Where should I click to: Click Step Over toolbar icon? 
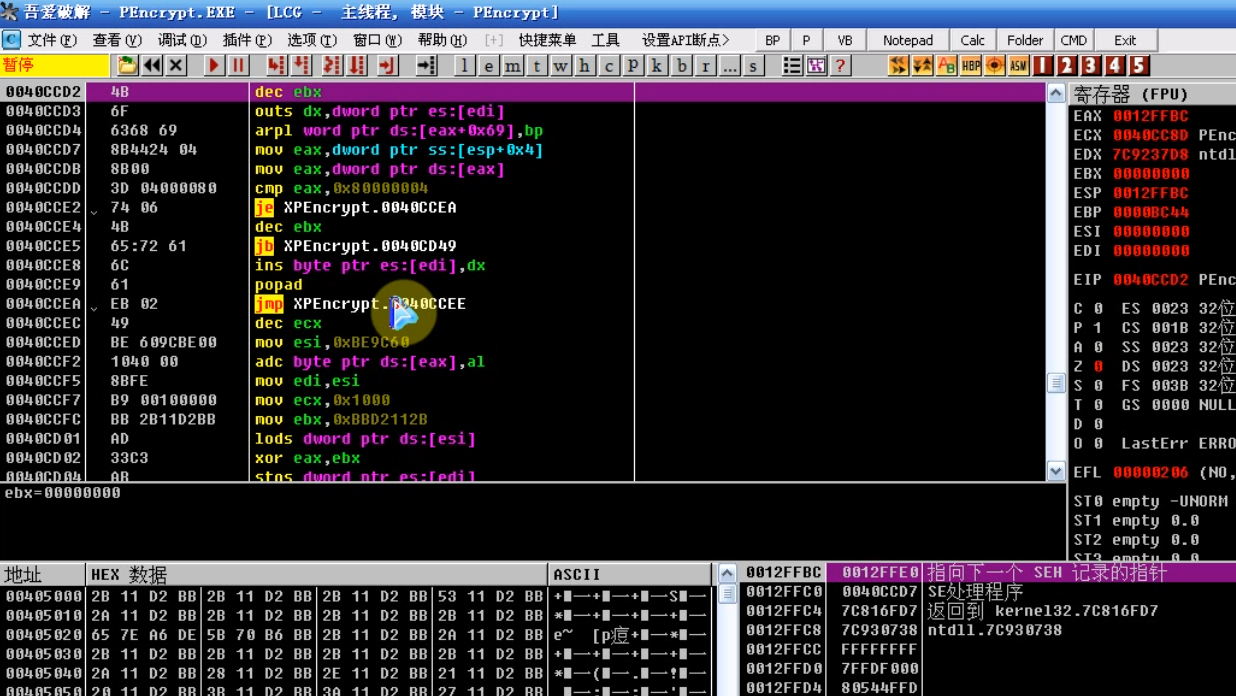pyautogui.click(x=301, y=65)
